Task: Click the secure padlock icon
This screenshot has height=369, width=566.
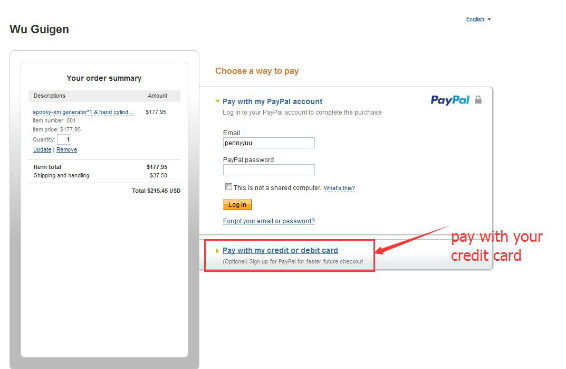Action: point(478,100)
